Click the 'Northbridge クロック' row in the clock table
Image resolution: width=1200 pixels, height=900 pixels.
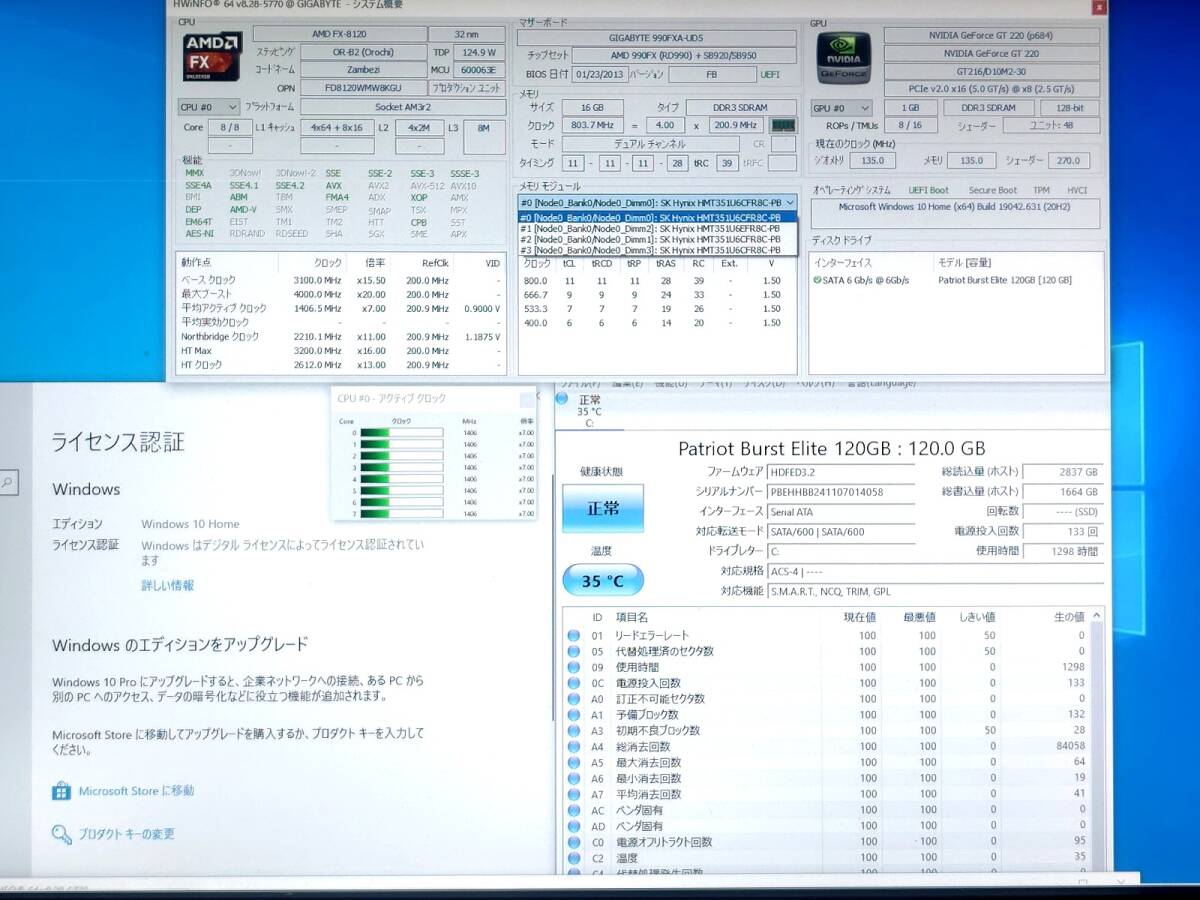pos(343,337)
